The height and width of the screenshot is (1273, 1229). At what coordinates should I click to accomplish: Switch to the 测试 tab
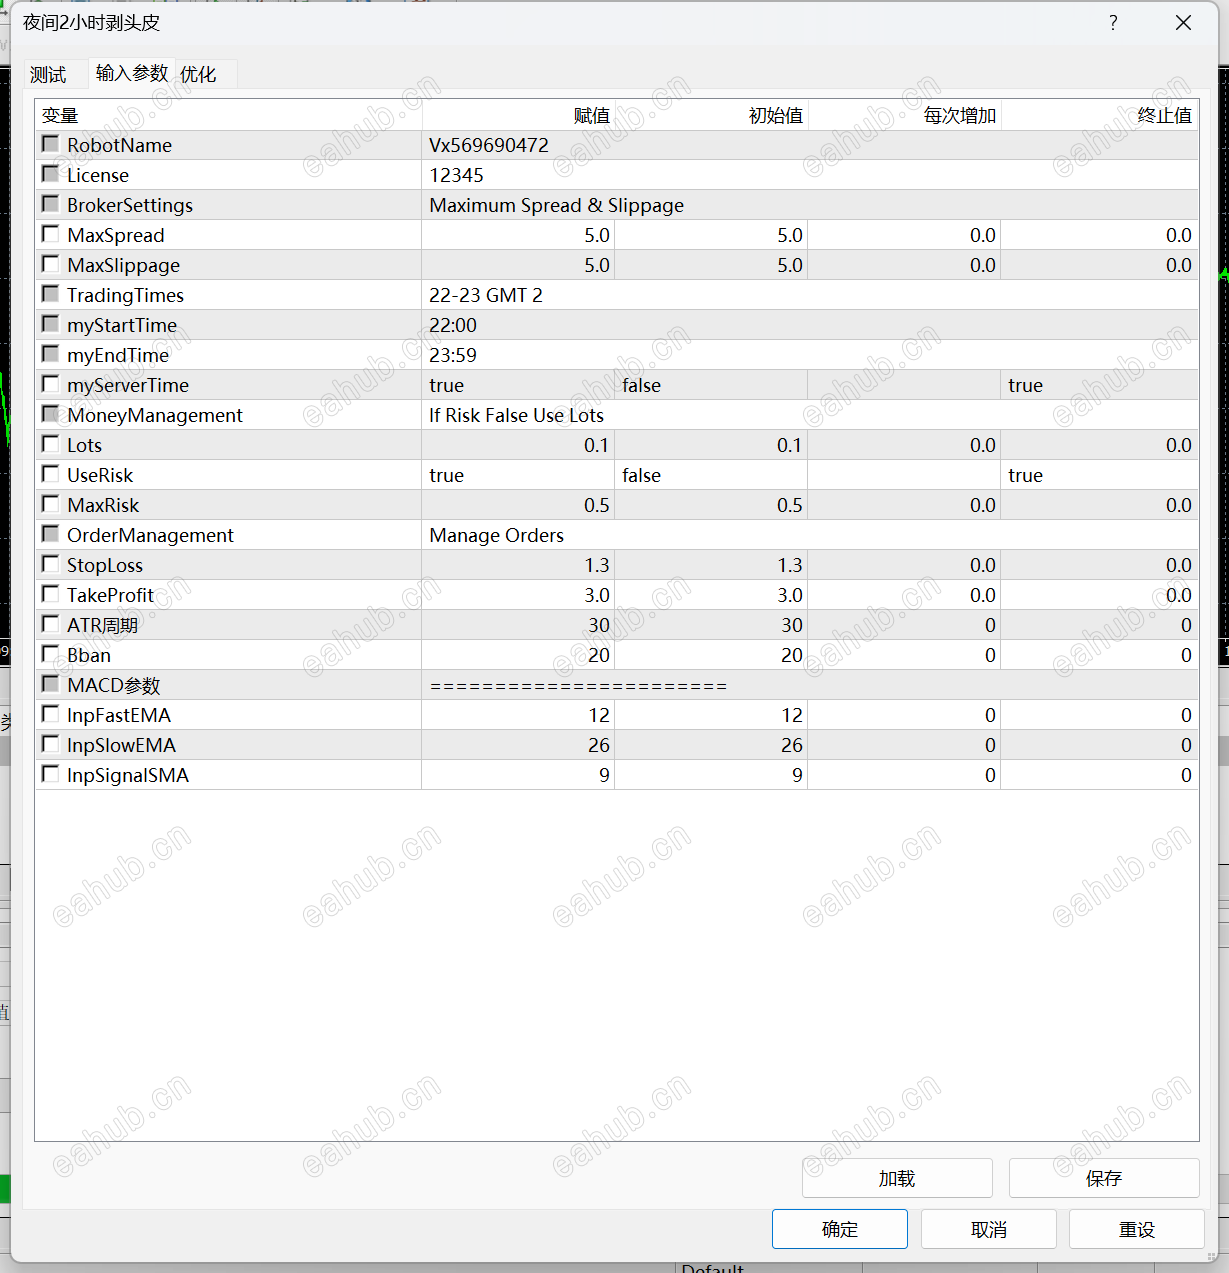(x=48, y=75)
